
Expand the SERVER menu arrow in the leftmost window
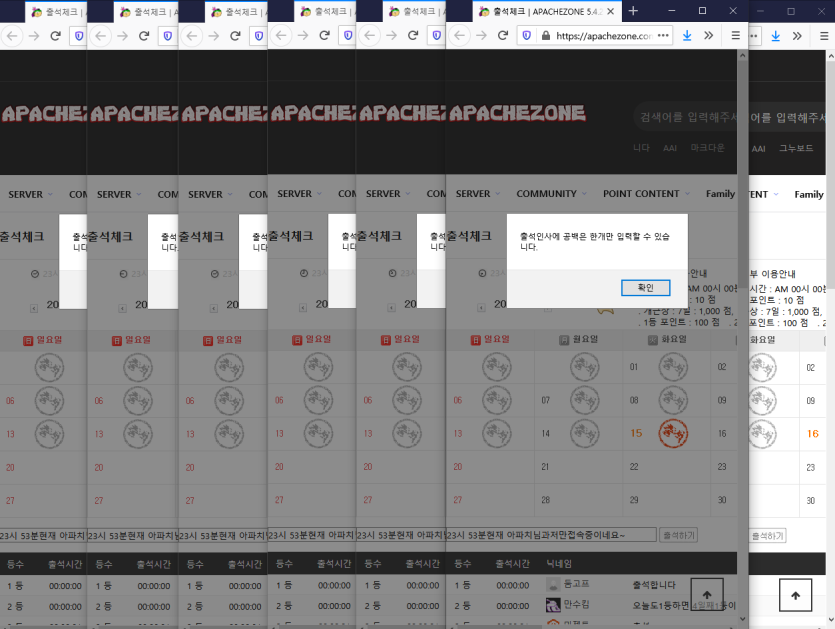click(x=50, y=194)
